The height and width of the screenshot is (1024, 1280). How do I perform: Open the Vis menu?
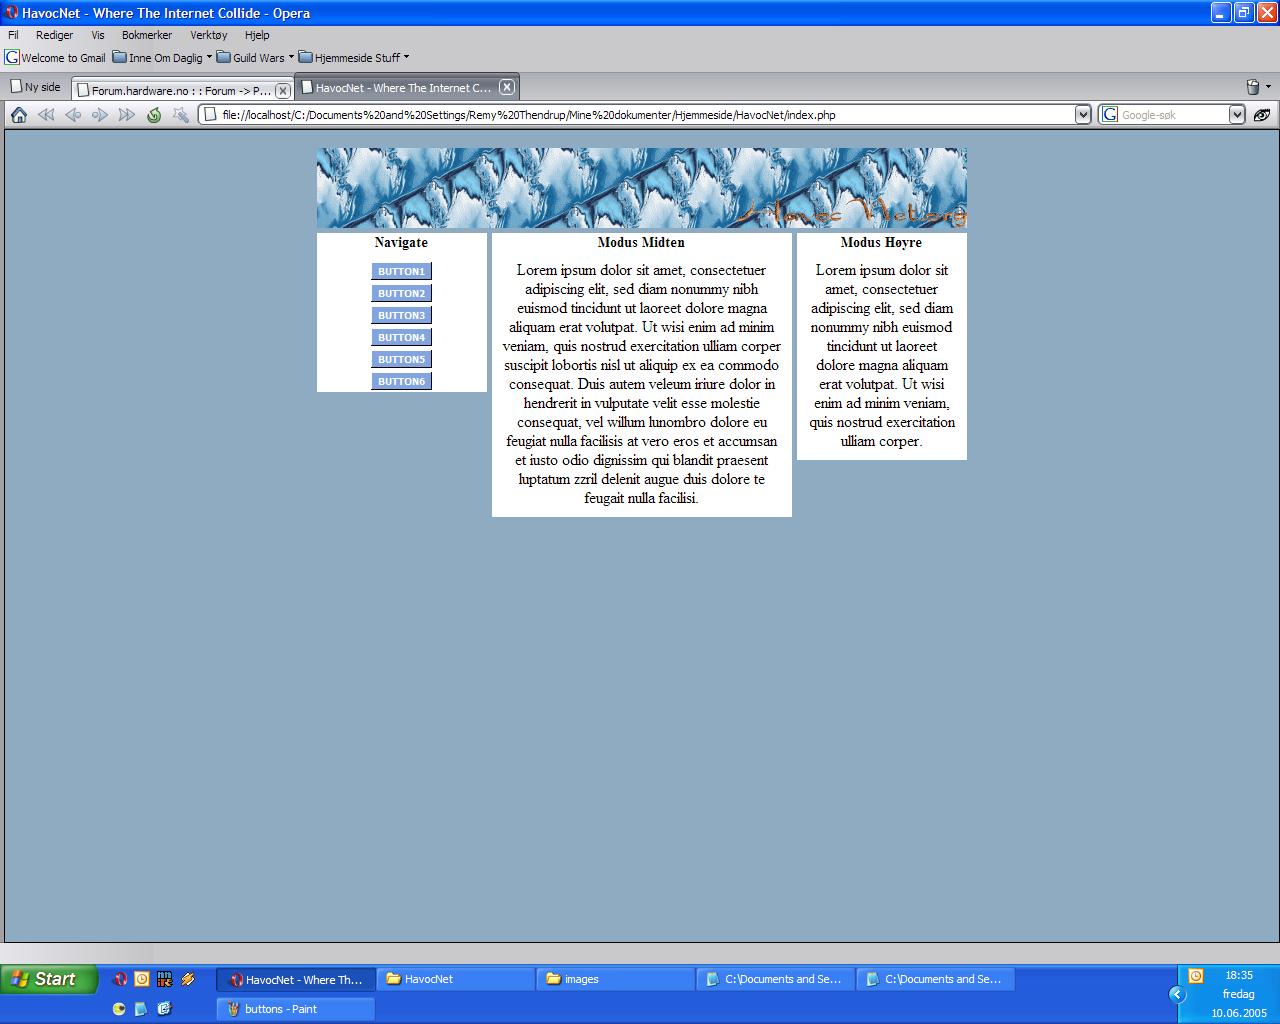[x=98, y=35]
